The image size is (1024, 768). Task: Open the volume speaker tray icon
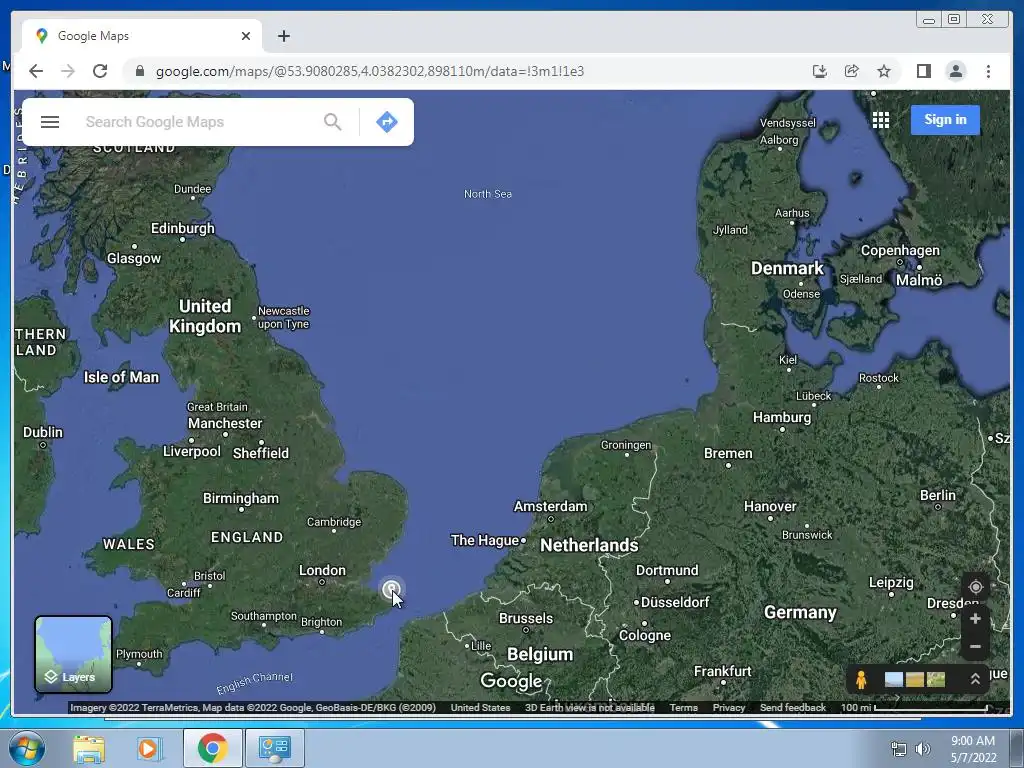pyautogui.click(x=922, y=749)
